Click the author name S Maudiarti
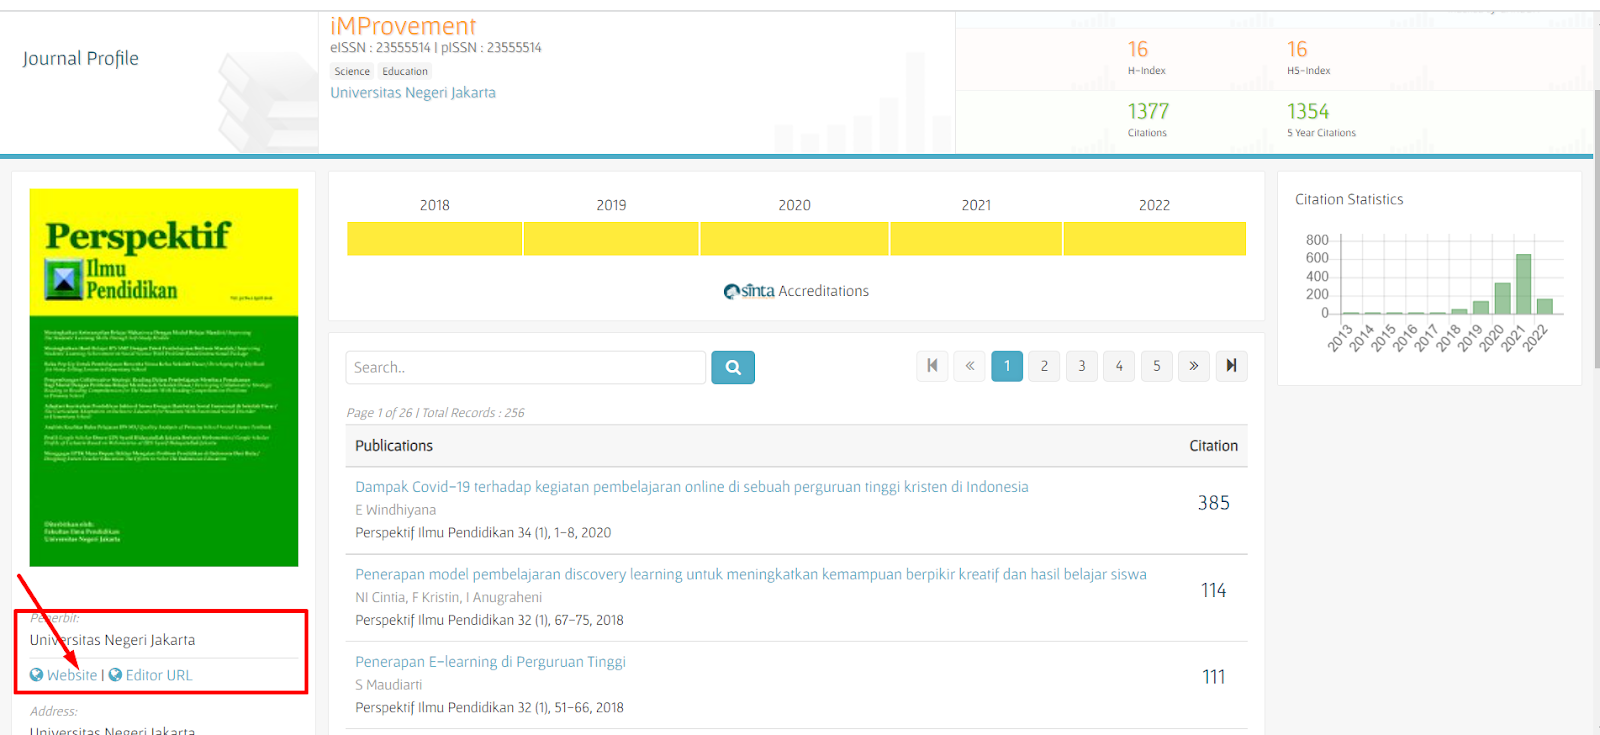The width and height of the screenshot is (1600, 735). (389, 685)
